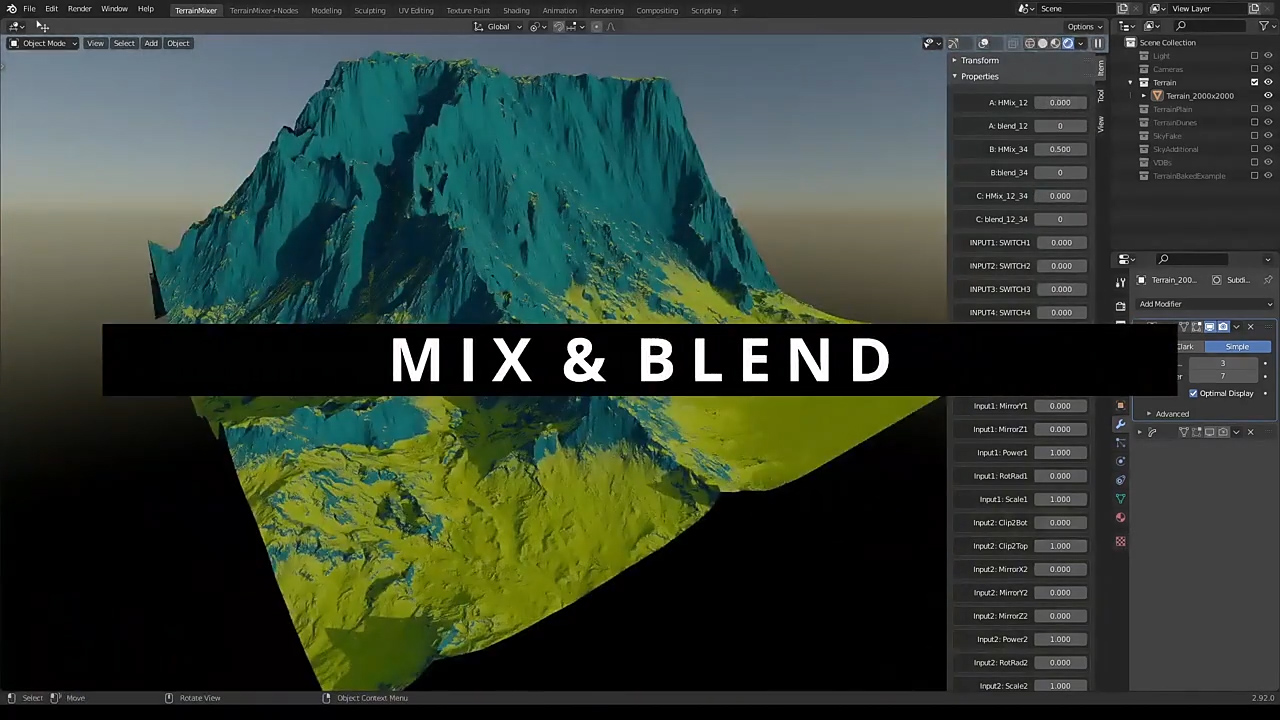Enable SkyFake collection checkbox

pos(1254,136)
